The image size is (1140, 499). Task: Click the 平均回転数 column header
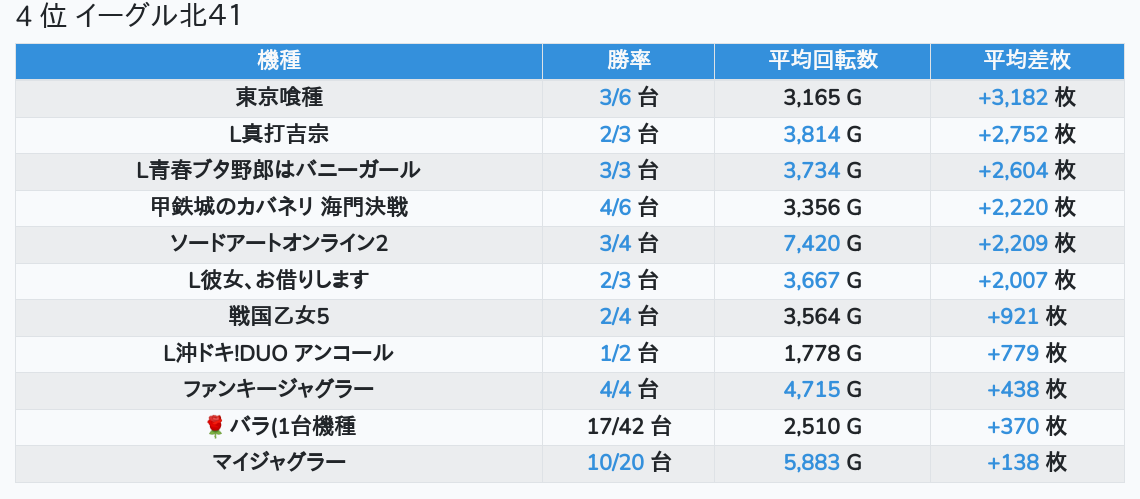coord(823,61)
